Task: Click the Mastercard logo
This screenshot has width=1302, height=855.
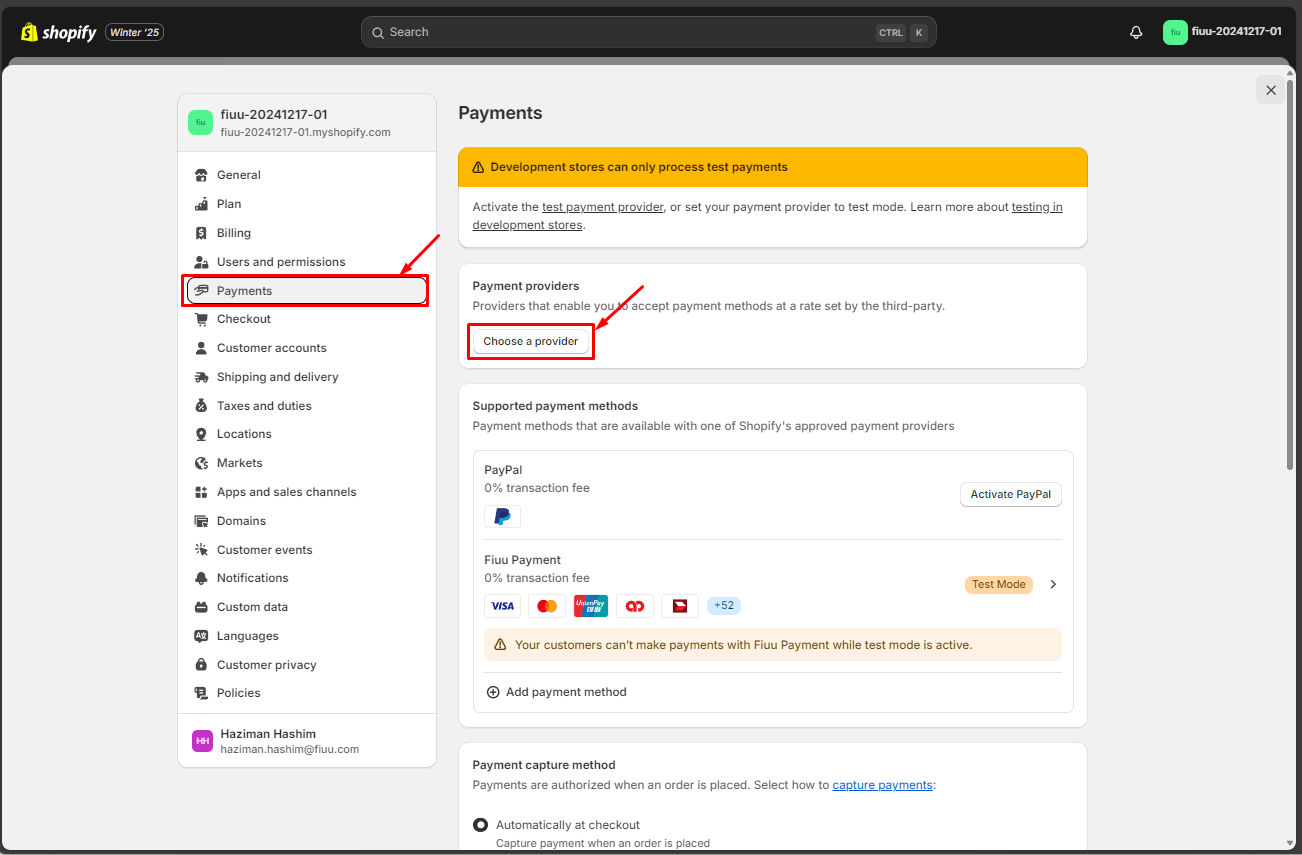Action: click(x=546, y=606)
